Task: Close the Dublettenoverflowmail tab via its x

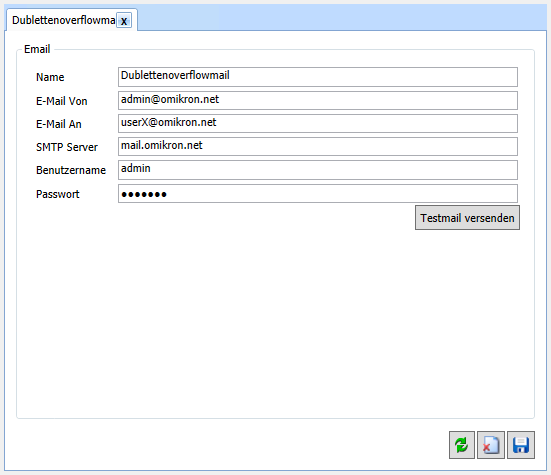Action: 124,20
